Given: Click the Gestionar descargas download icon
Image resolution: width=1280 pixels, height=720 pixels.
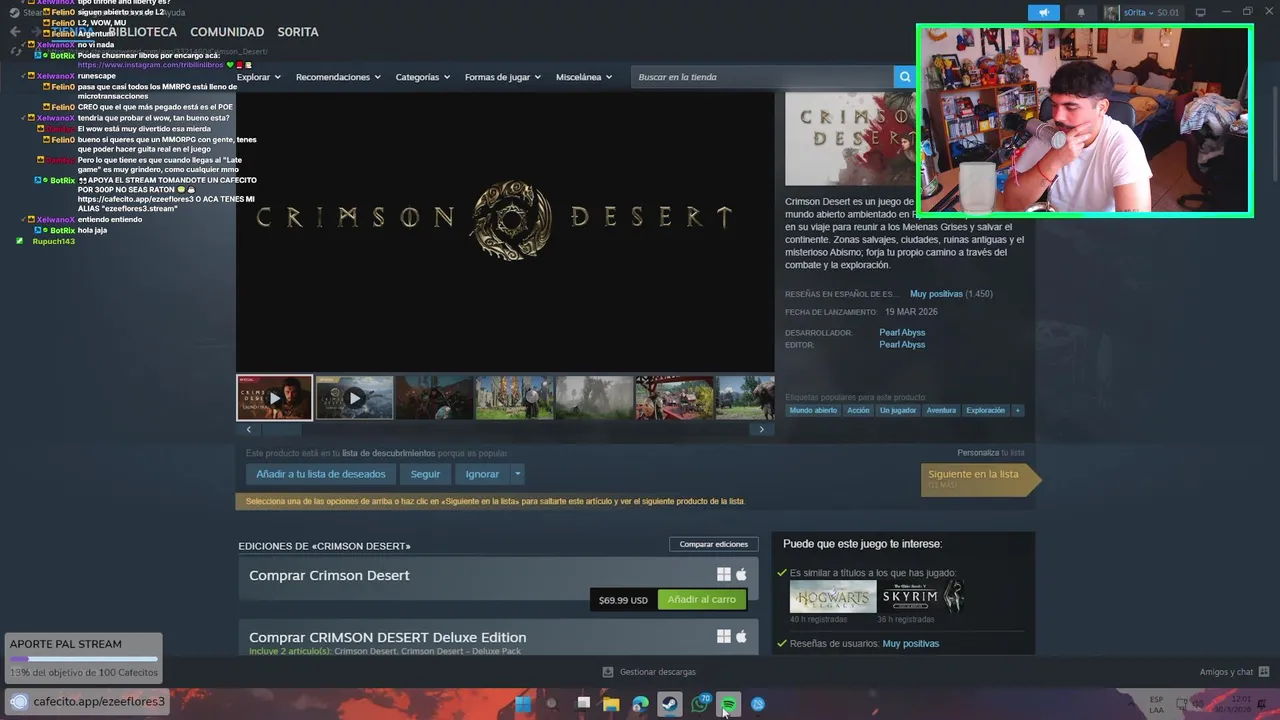Looking at the screenshot, I should coord(608,672).
